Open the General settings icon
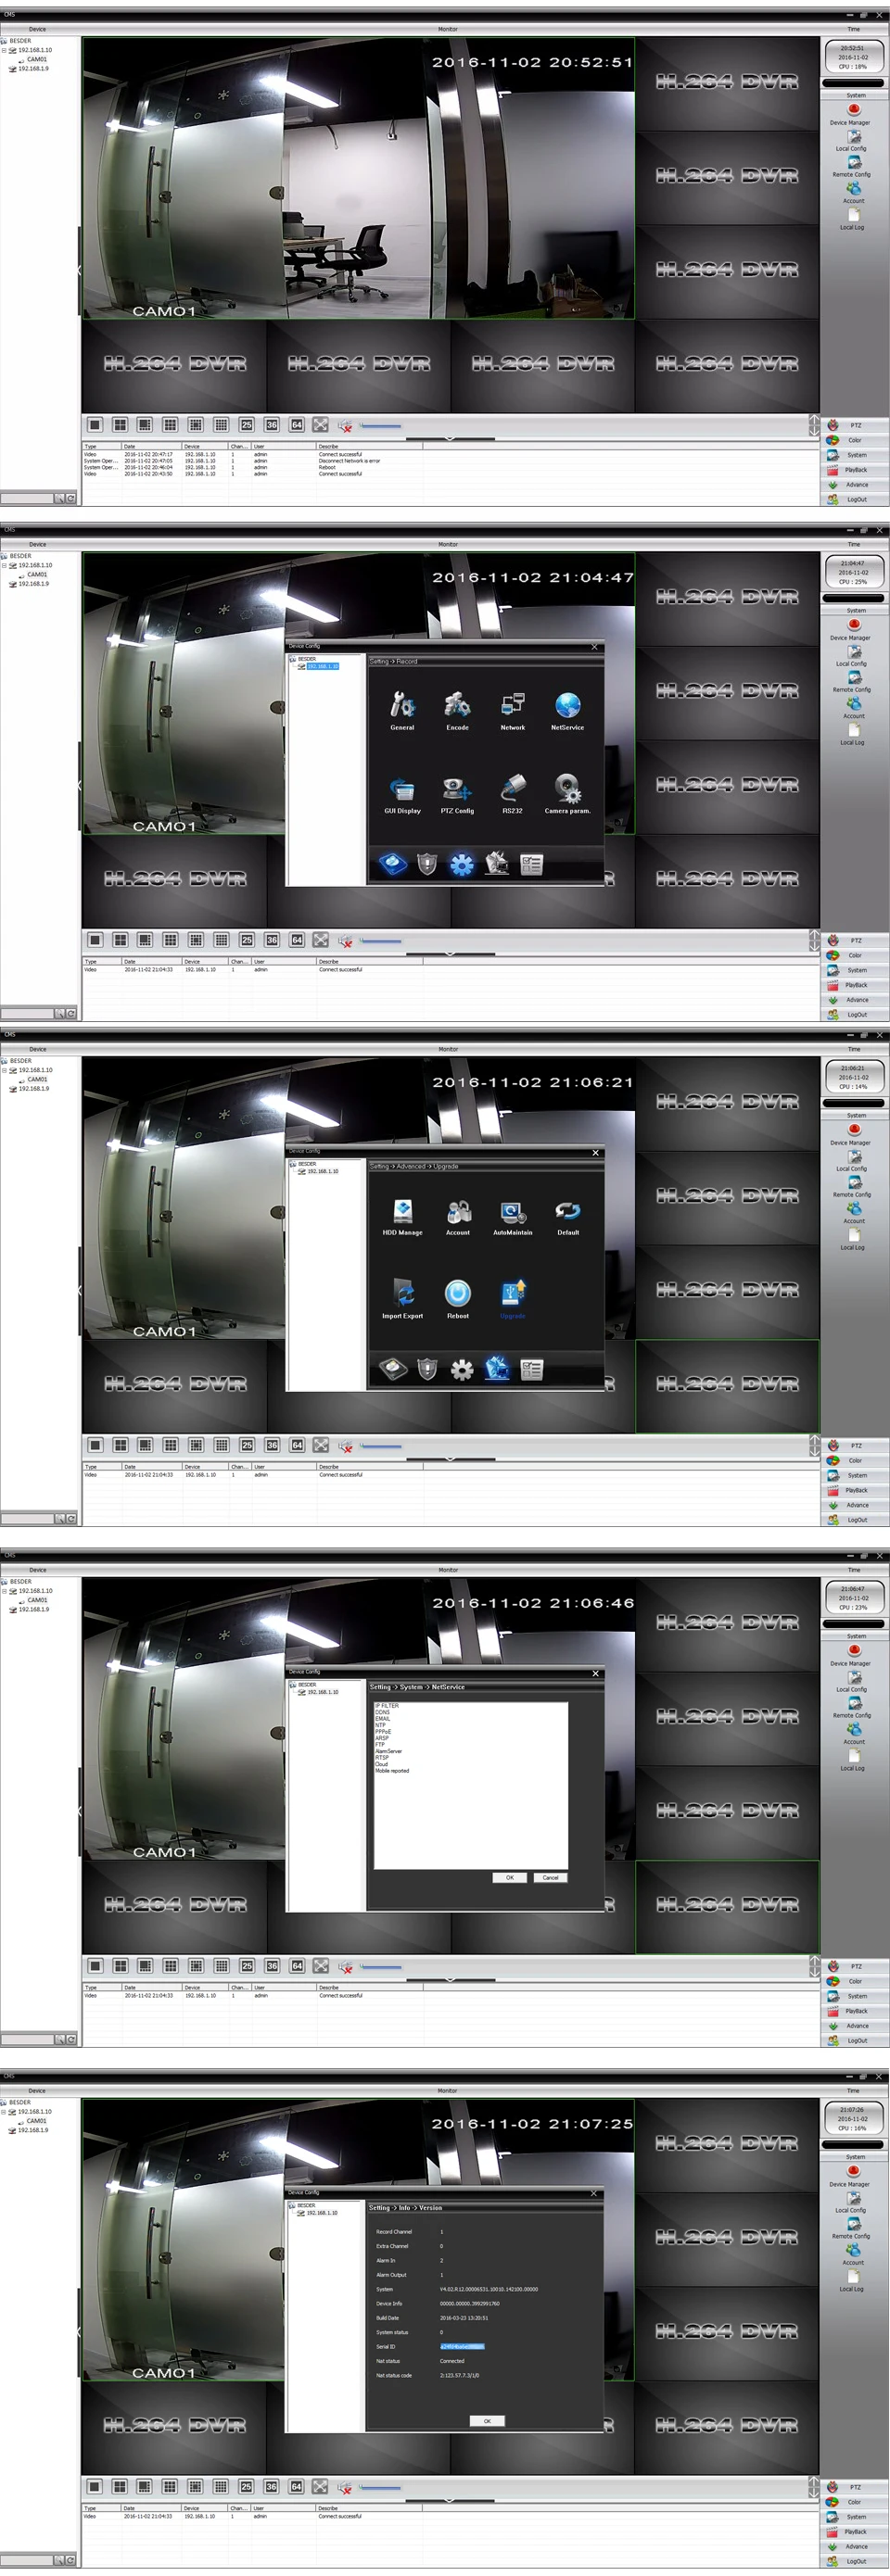Screen dimensions: 890x2576 click(402, 706)
